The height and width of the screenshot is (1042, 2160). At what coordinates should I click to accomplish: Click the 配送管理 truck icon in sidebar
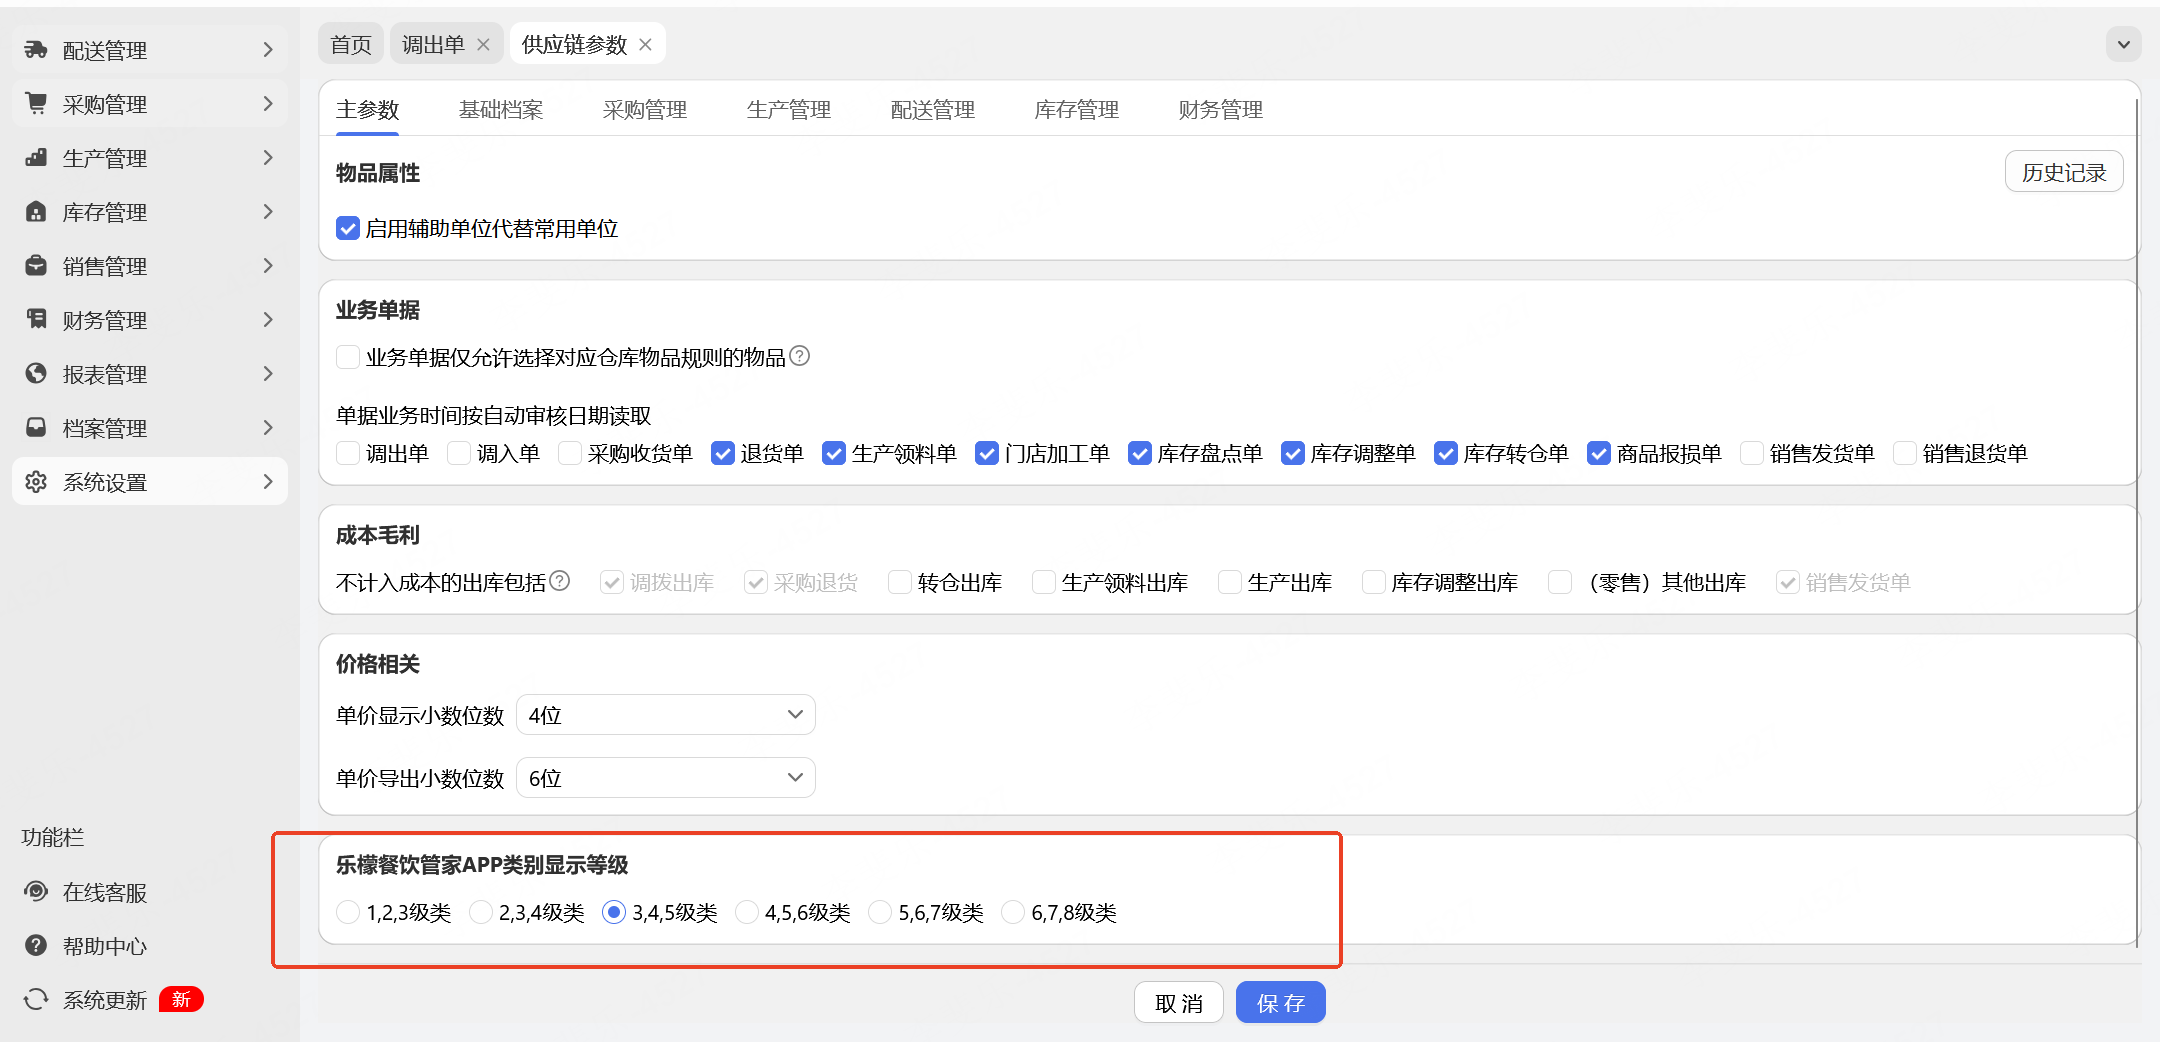(x=36, y=49)
